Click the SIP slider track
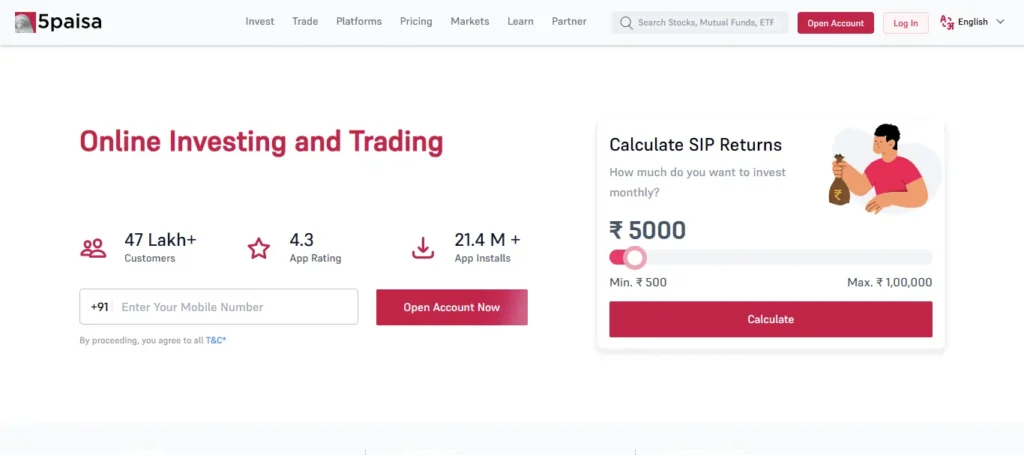 pyautogui.click(x=771, y=257)
